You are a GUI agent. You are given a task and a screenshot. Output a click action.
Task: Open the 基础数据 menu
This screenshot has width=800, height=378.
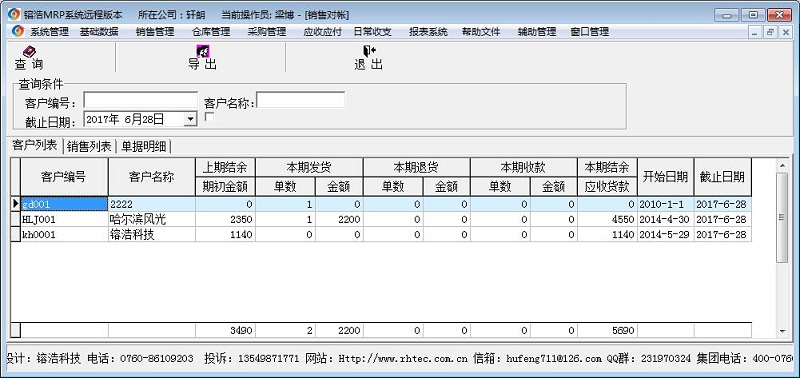pyautogui.click(x=99, y=32)
